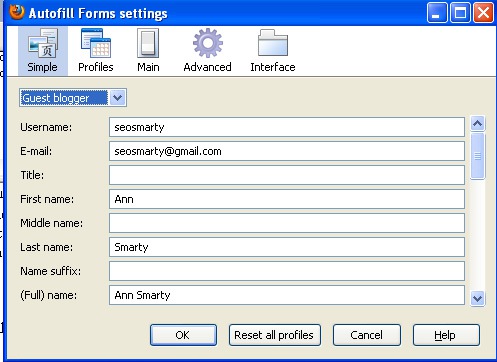Maximize the Autofill Forms settings window
This screenshot has height=362, width=497.
tap(460, 13)
